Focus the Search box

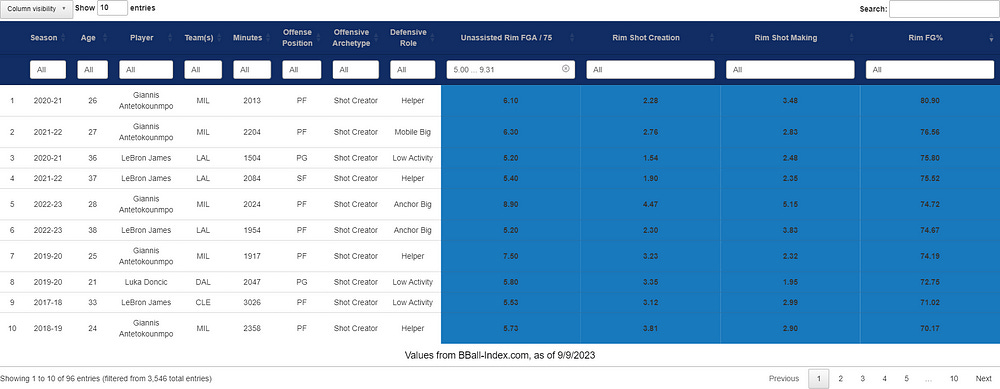944,9
